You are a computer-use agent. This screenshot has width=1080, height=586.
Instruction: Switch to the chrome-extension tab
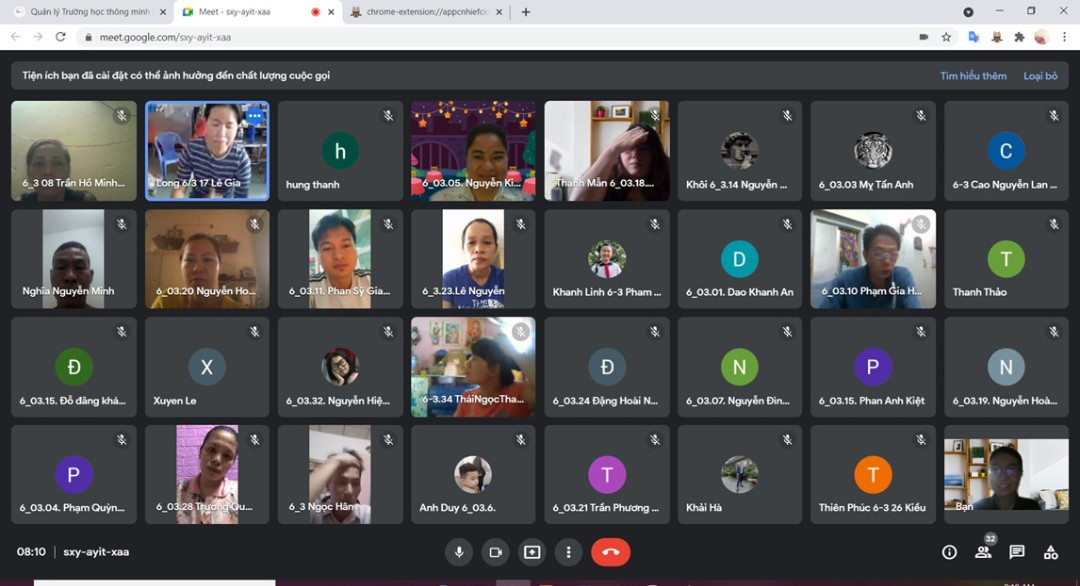pos(427,12)
